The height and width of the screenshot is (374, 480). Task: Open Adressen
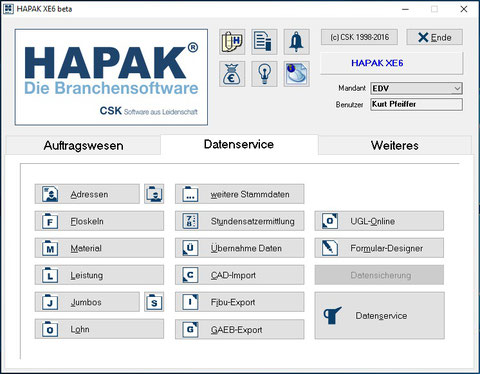click(87, 194)
